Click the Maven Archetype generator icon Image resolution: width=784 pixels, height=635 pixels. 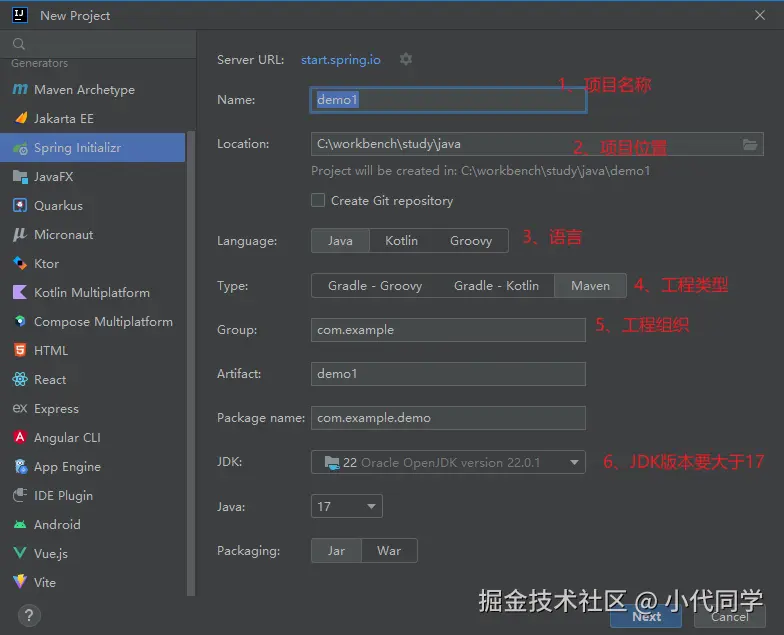(x=20, y=90)
